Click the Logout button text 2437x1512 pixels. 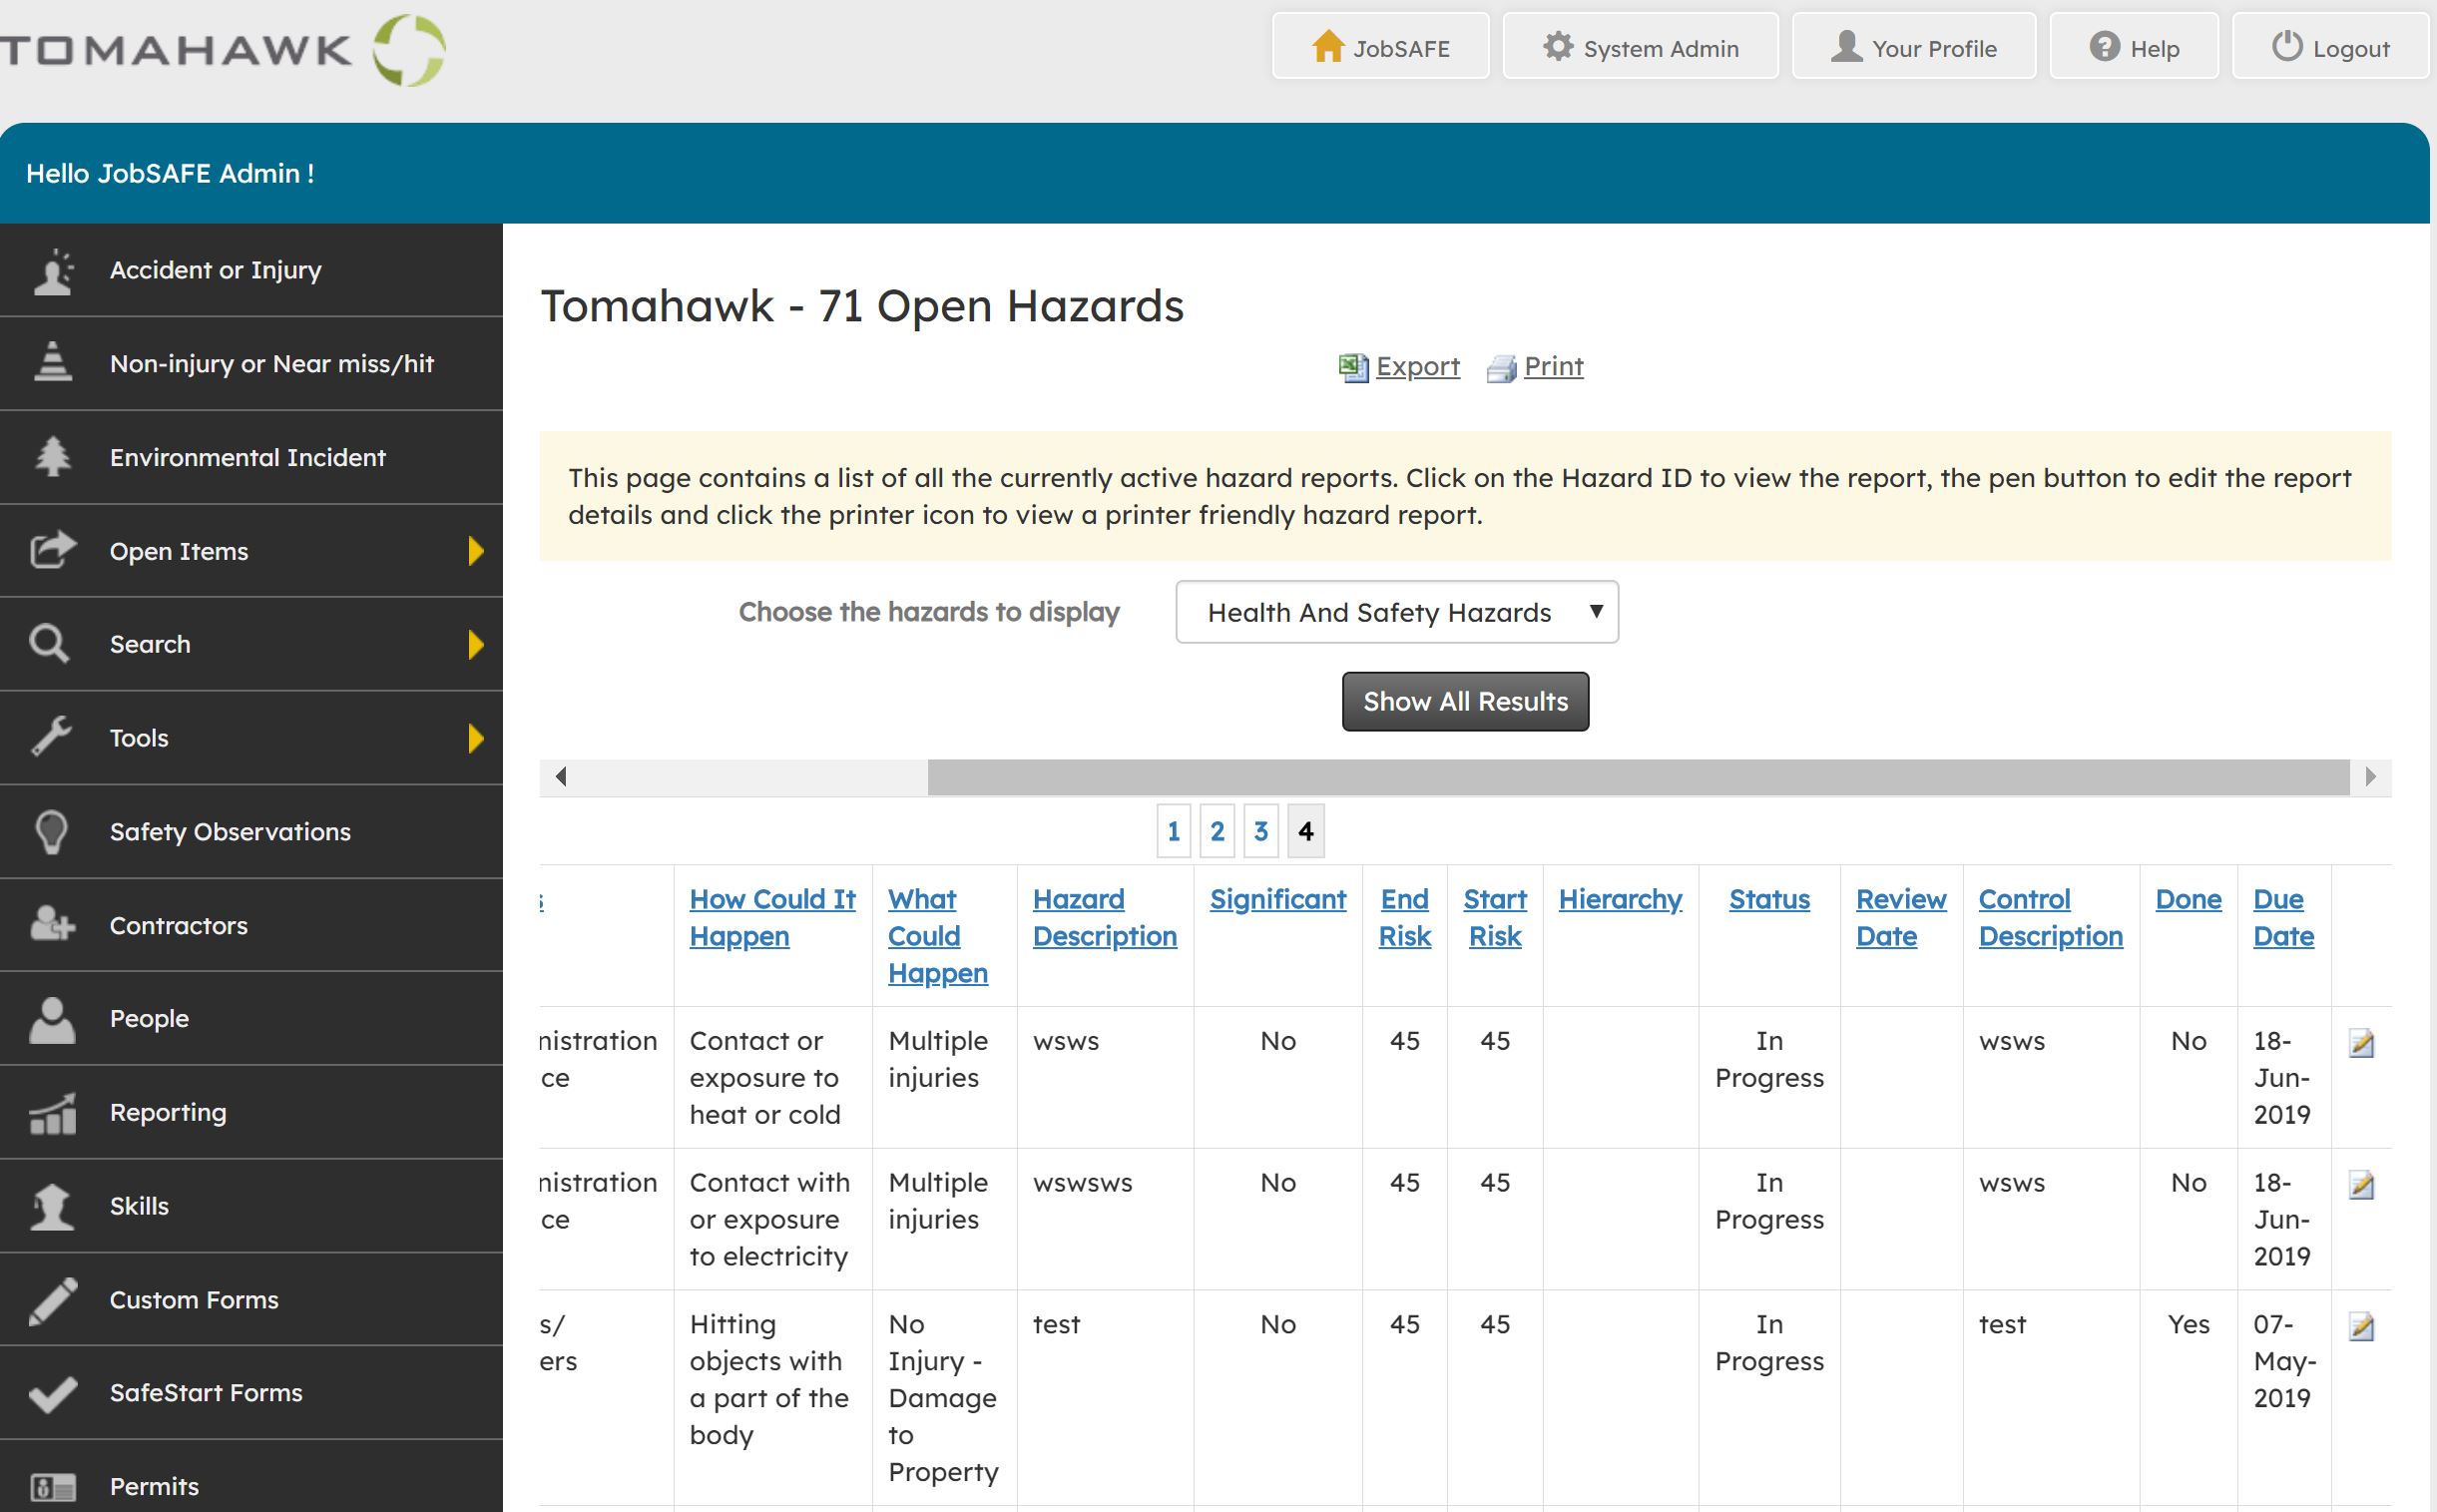2351,48
